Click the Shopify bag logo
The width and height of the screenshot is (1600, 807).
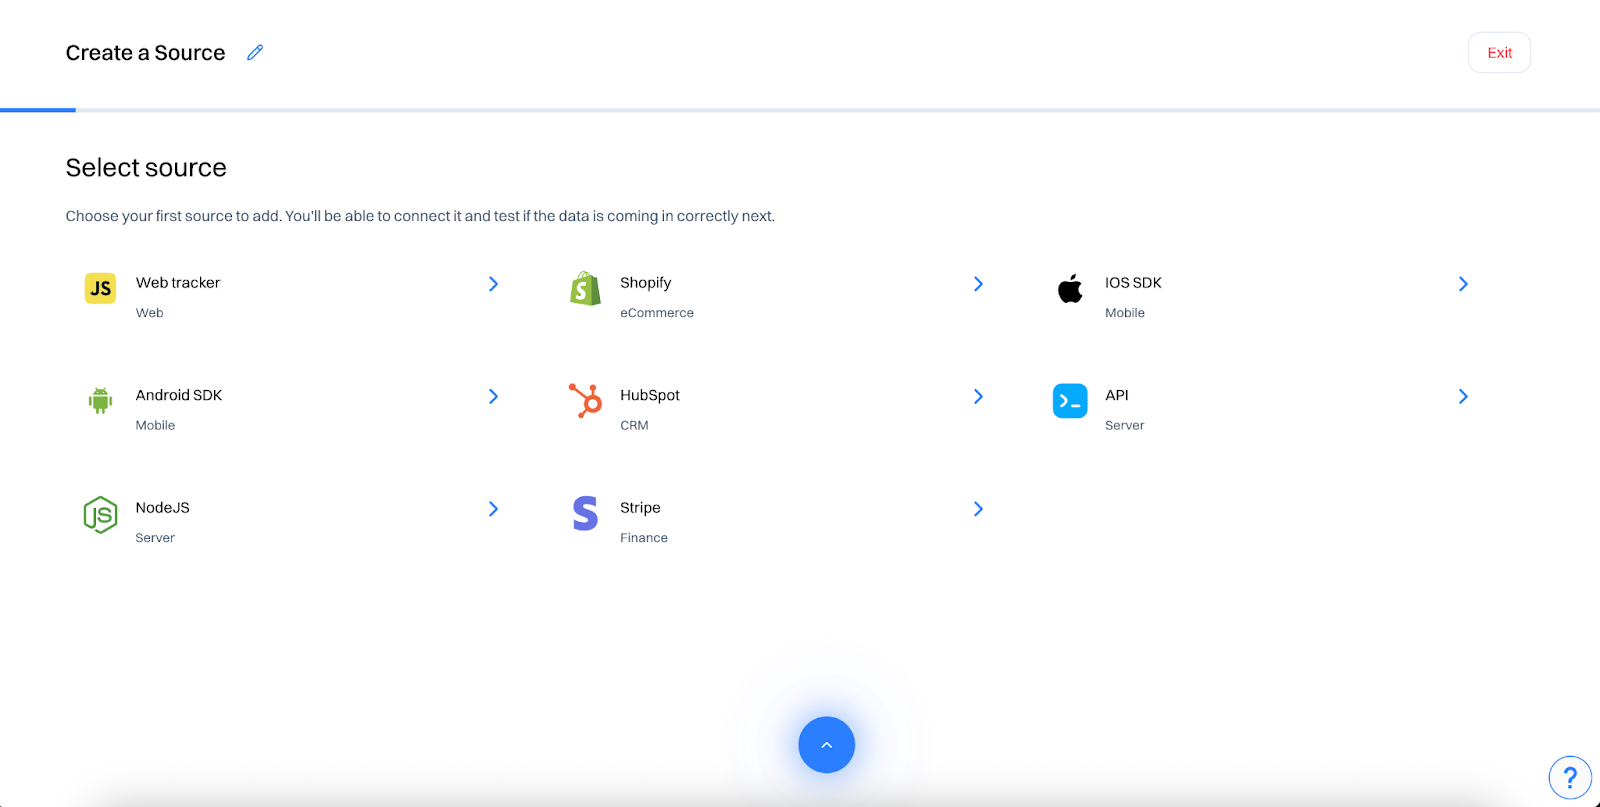(x=585, y=288)
